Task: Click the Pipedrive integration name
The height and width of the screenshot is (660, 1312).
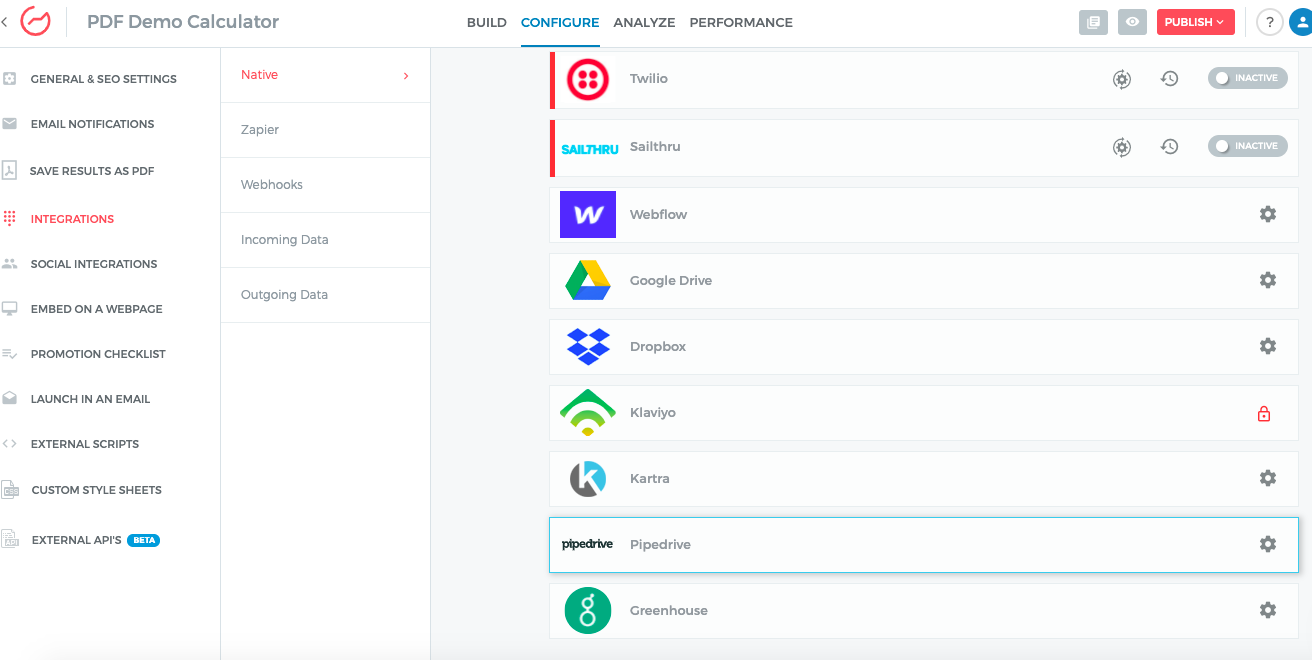Action: coord(660,545)
